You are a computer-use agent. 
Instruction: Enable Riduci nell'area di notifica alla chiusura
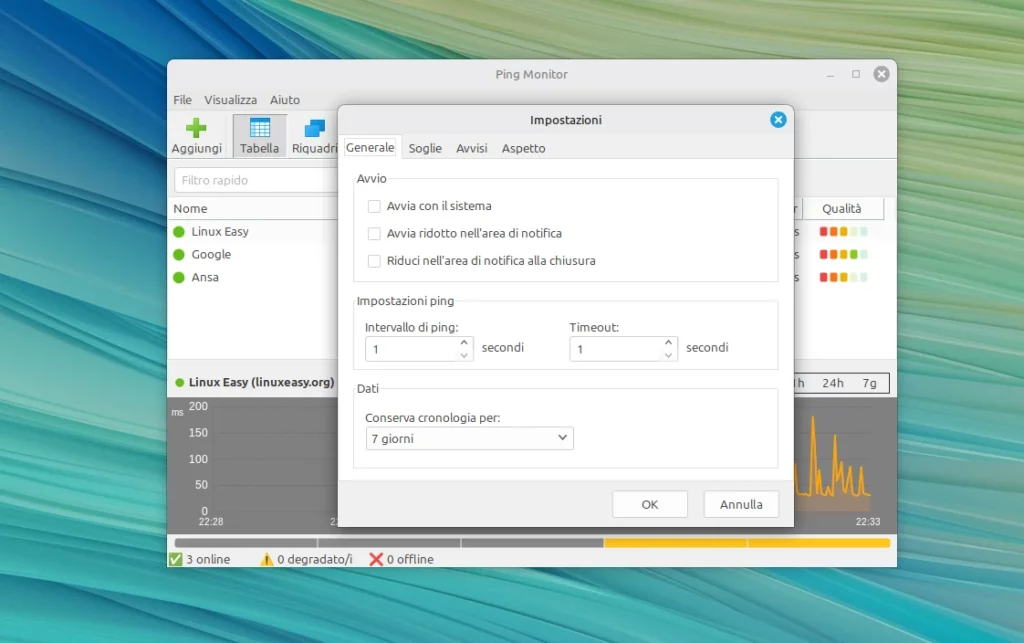click(x=375, y=260)
